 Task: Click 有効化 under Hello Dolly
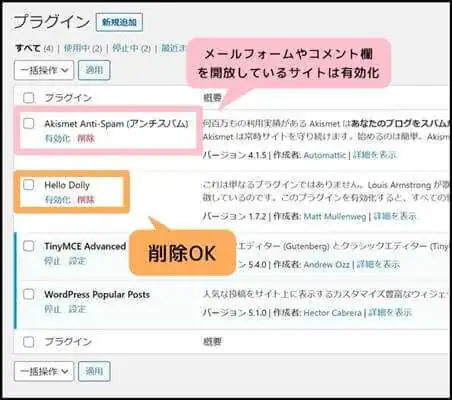(58, 200)
